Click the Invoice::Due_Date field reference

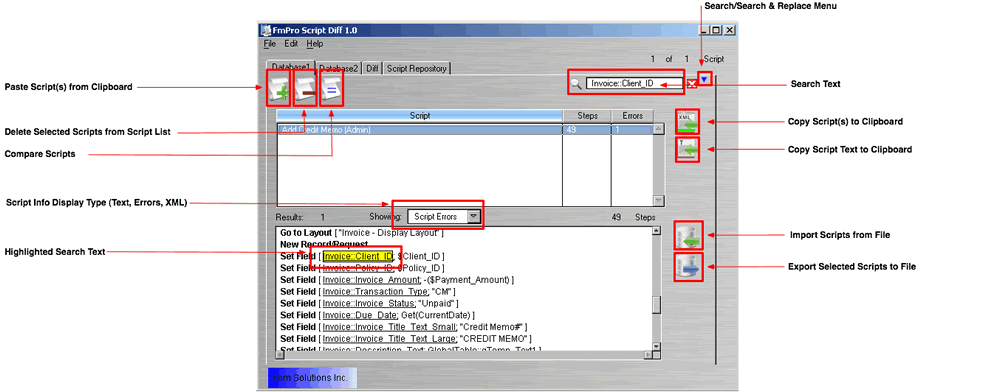click(360, 315)
